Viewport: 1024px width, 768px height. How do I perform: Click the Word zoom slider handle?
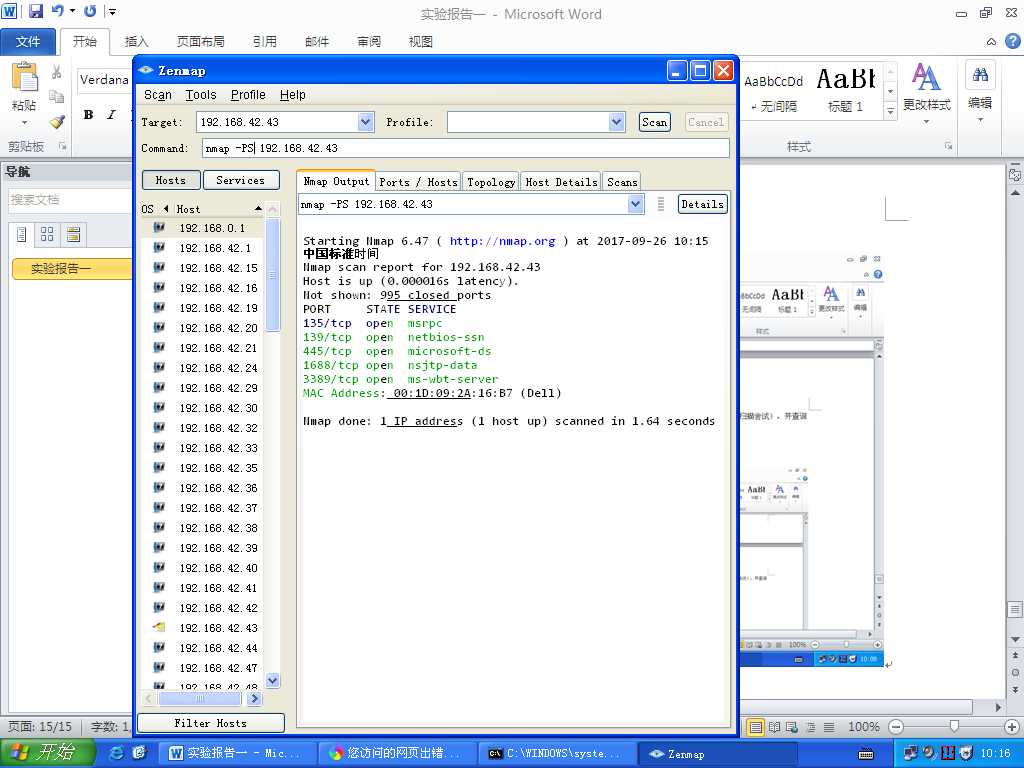point(954,727)
